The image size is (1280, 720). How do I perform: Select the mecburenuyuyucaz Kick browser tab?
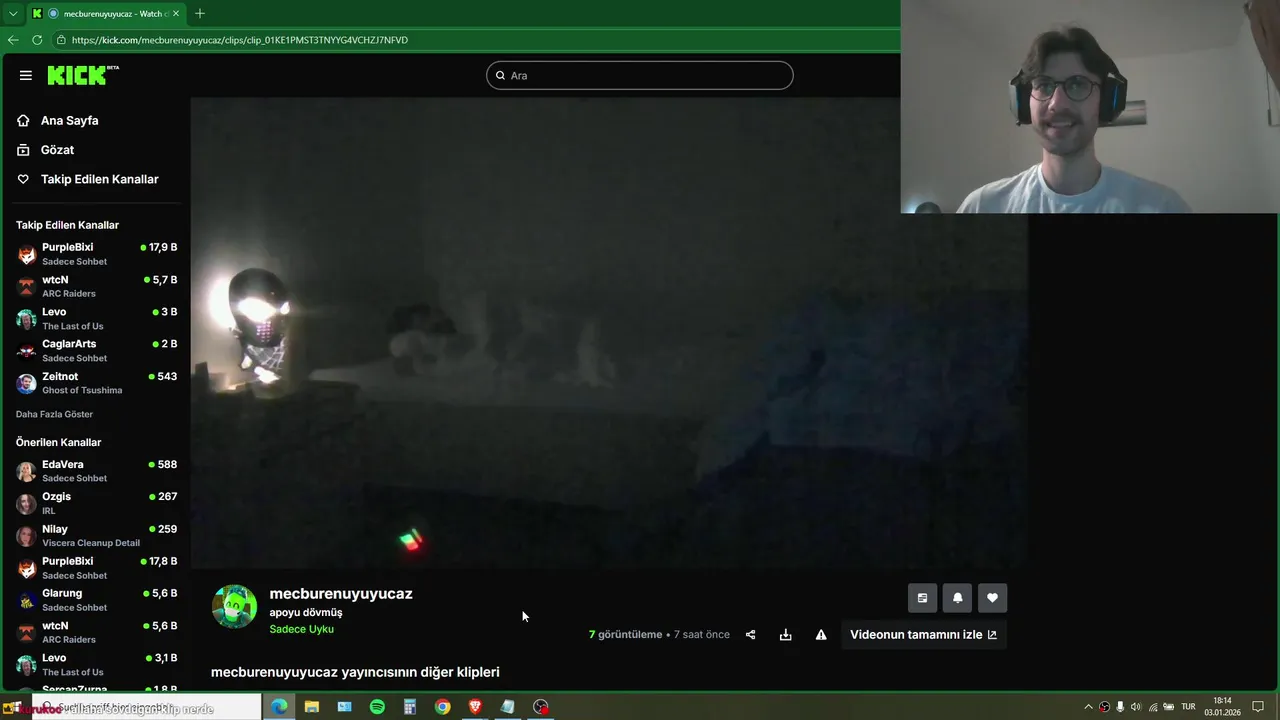106,14
